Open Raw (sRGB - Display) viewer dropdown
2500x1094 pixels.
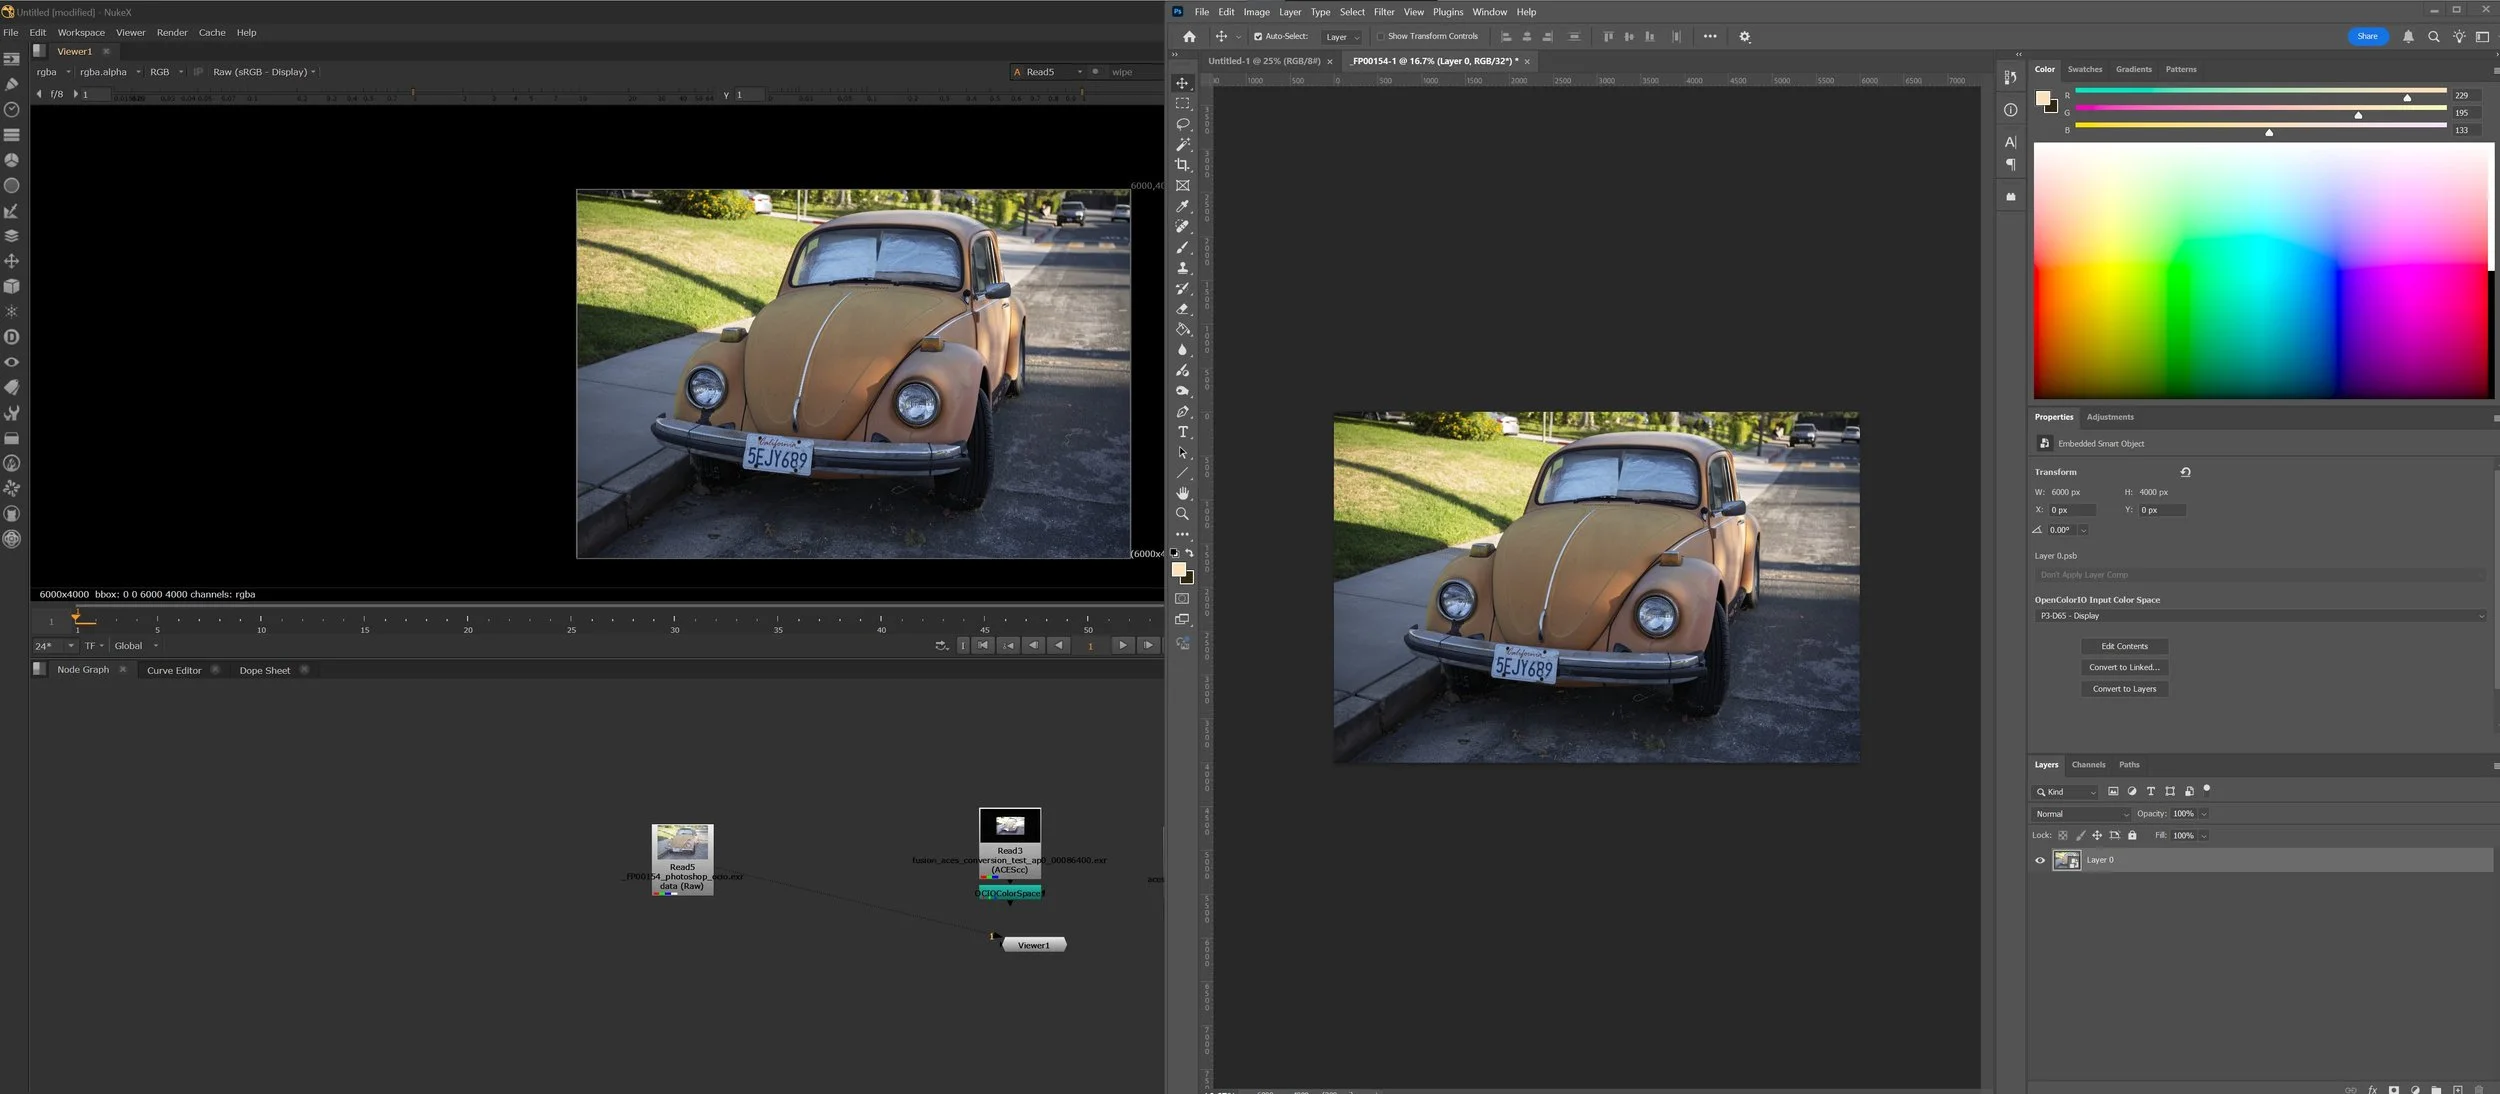point(264,72)
